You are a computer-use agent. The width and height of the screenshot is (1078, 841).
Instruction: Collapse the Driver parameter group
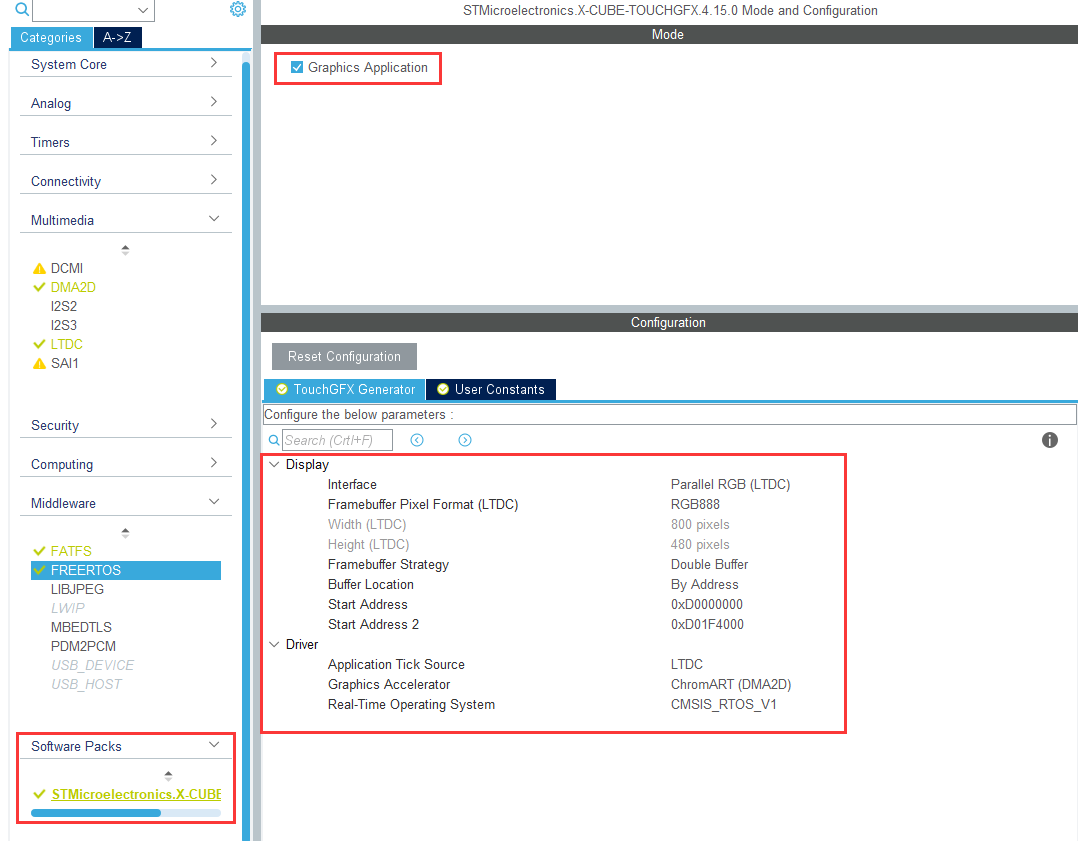tap(274, 644)
